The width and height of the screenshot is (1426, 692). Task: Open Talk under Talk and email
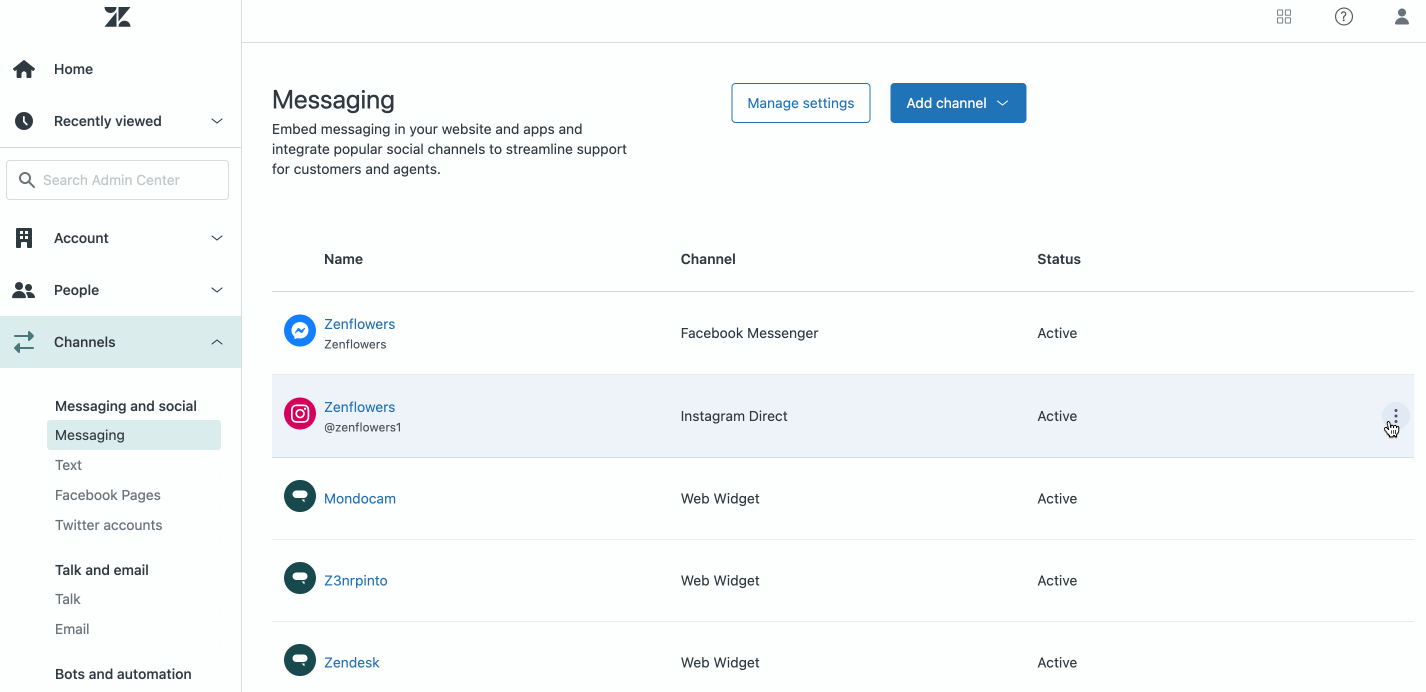click(68, 599)
